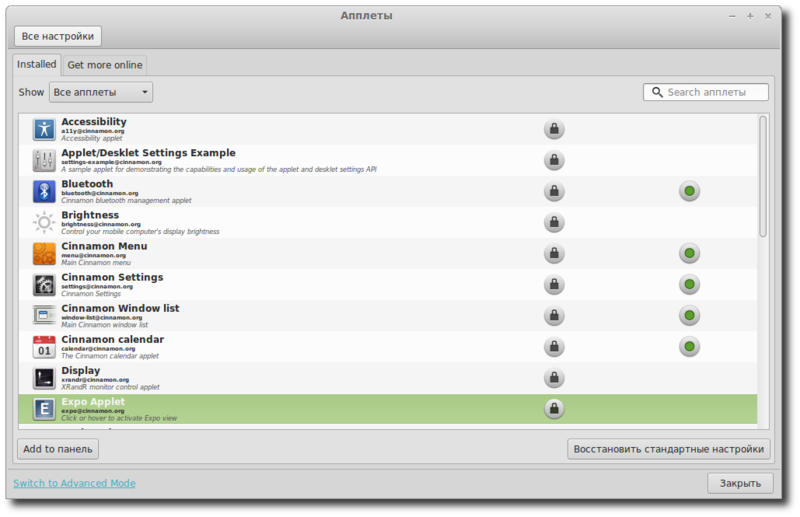Click the lock icon in Cinnamon Menu row
800x517 pixels.
click(554, 254)
